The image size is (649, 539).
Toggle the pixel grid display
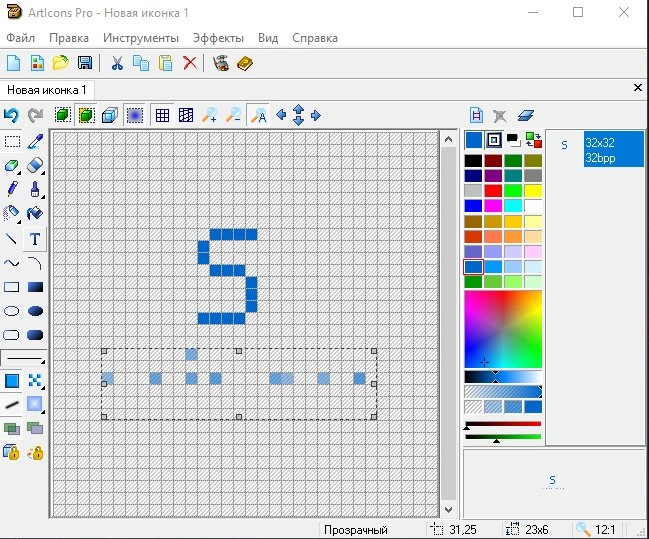point(162,115)
